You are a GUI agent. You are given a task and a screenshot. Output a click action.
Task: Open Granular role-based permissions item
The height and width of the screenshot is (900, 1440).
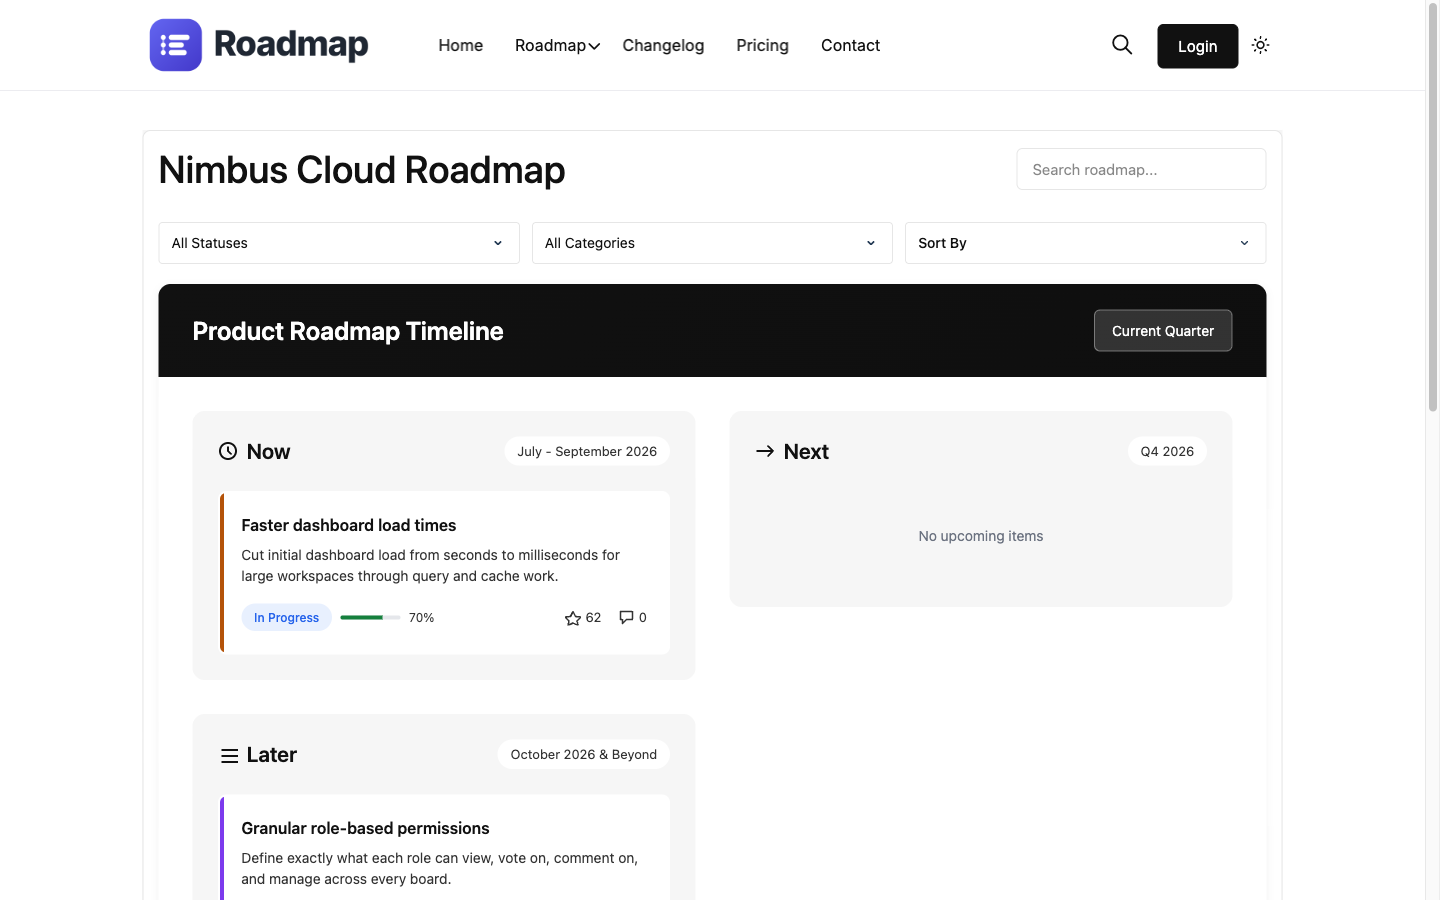365,828
